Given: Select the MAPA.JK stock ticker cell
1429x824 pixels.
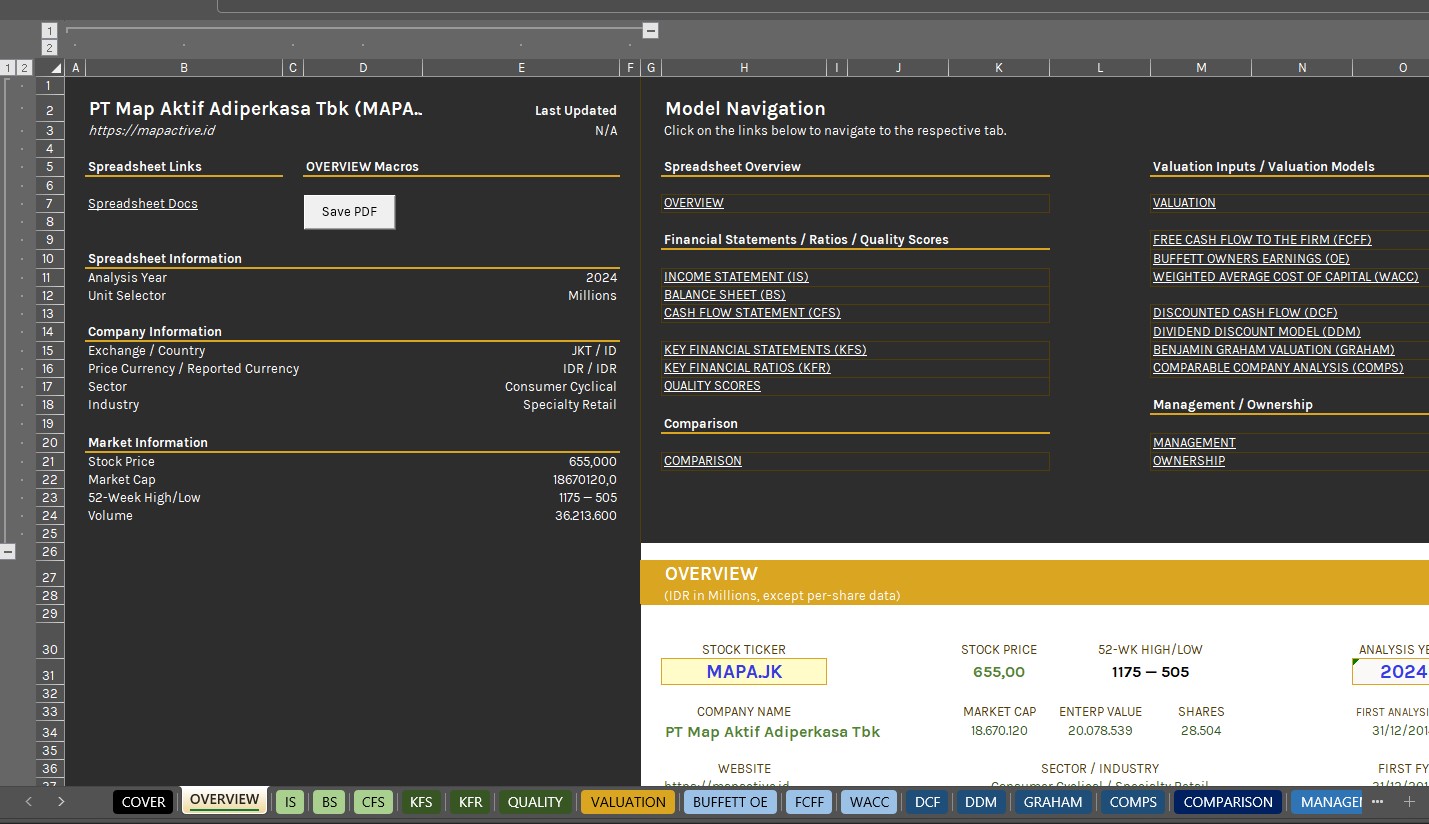Looking at the screenshot, I should 743,671.
